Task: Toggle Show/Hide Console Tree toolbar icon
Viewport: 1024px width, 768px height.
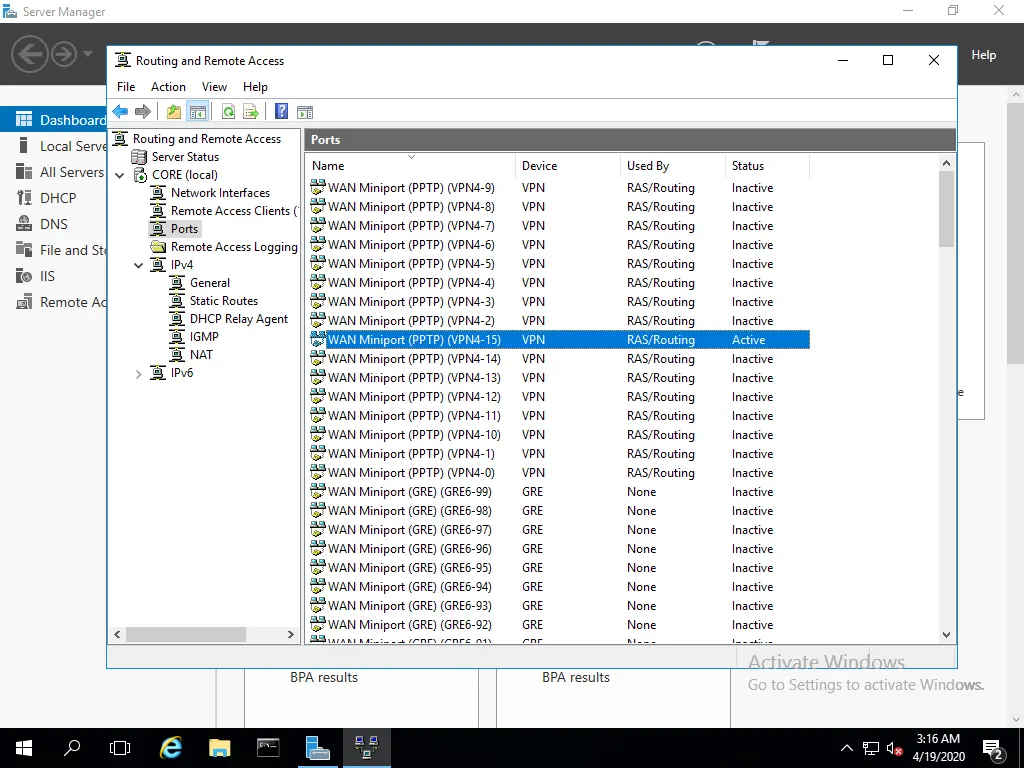Action: click(197, 112)
